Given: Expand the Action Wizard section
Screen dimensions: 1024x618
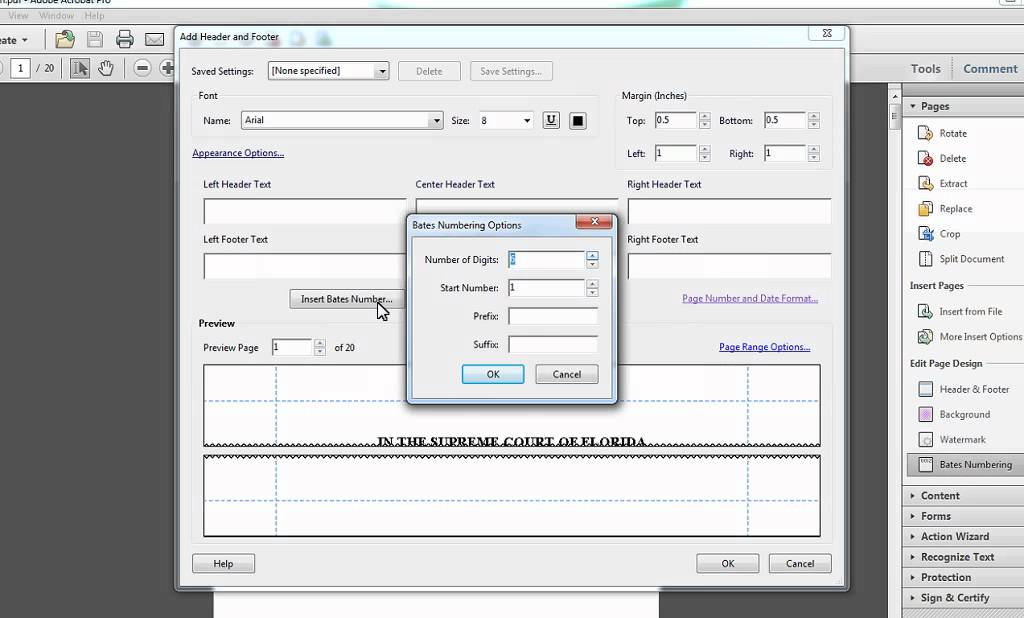Looking at the screenshot, I should coord(912,536).
